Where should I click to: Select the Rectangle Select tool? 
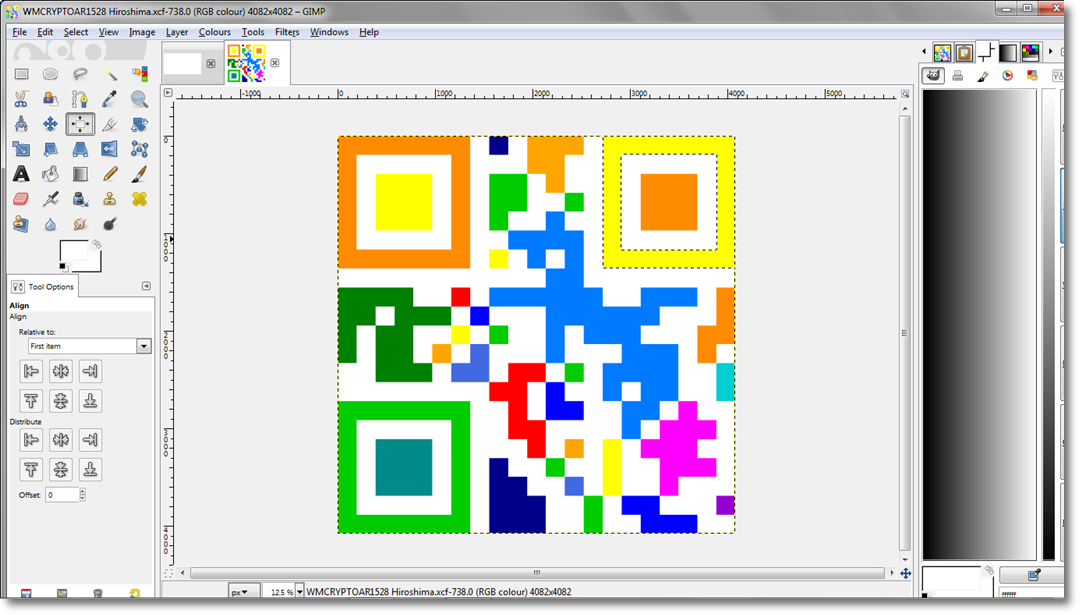(x=21, y=74)
